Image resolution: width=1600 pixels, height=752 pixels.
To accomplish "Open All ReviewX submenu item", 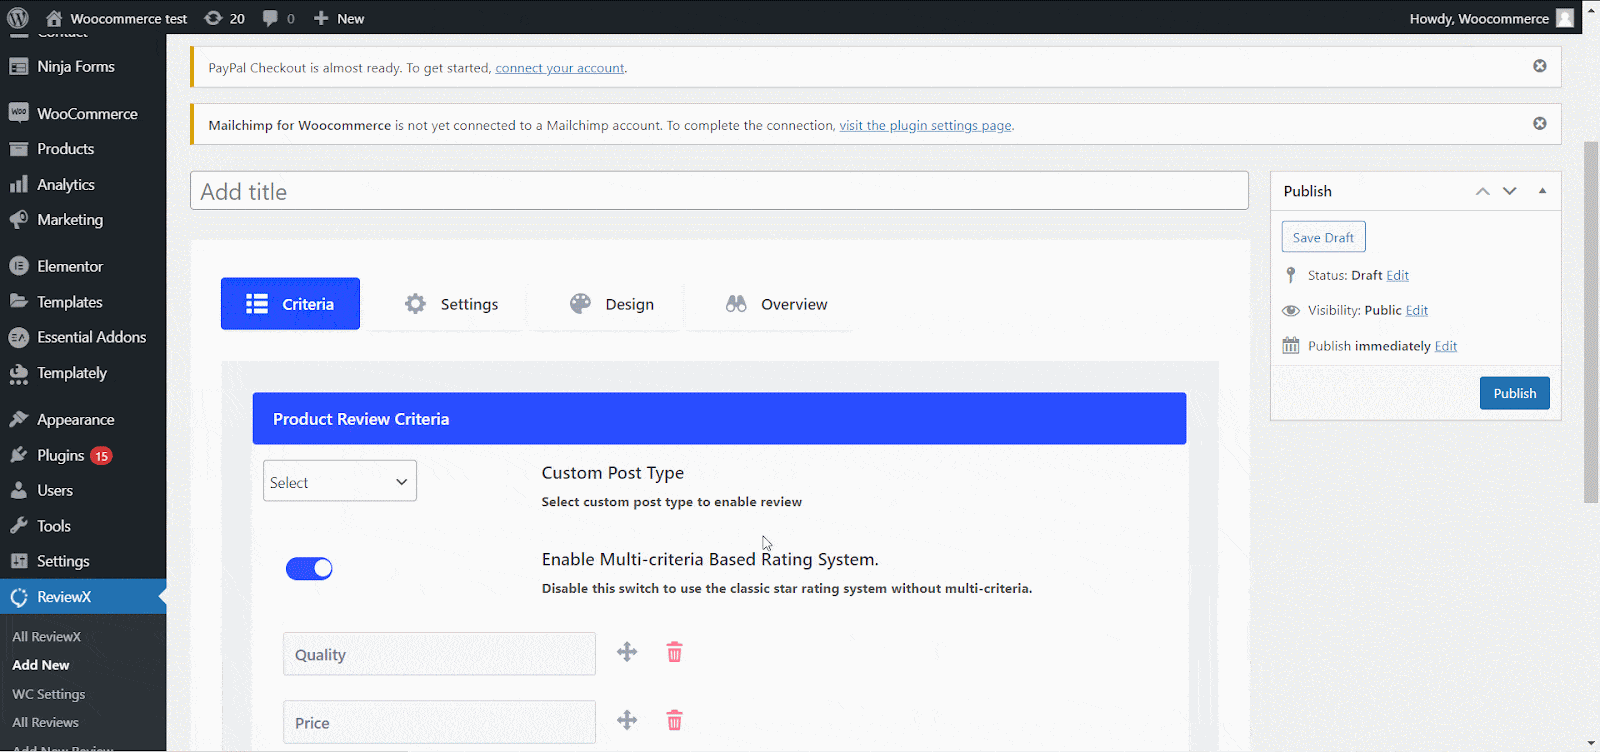I will [46, 636].
